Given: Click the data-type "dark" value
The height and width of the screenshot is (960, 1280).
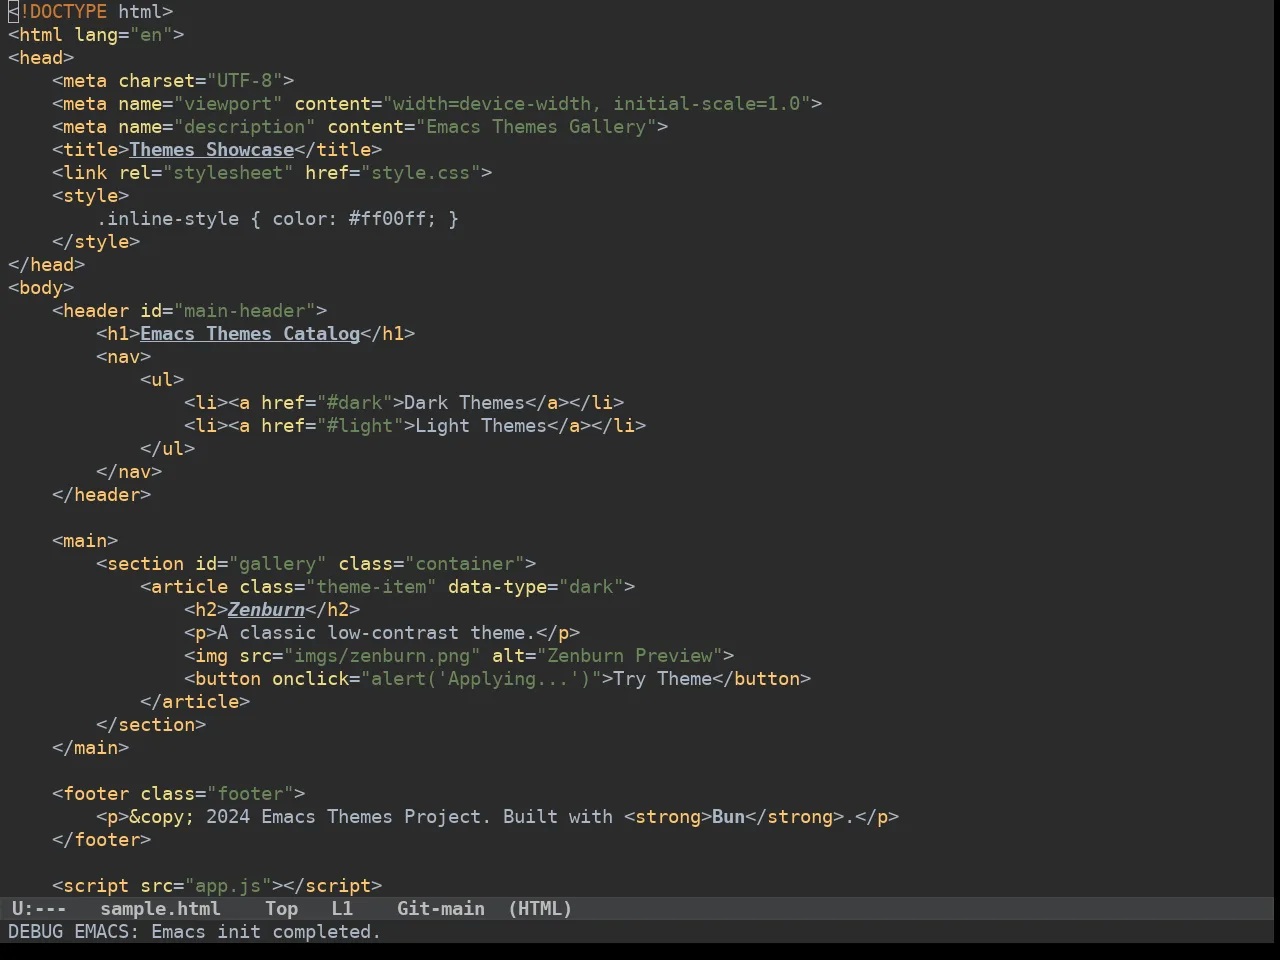Looking at the screenshot, I should [x=591, y=587].
